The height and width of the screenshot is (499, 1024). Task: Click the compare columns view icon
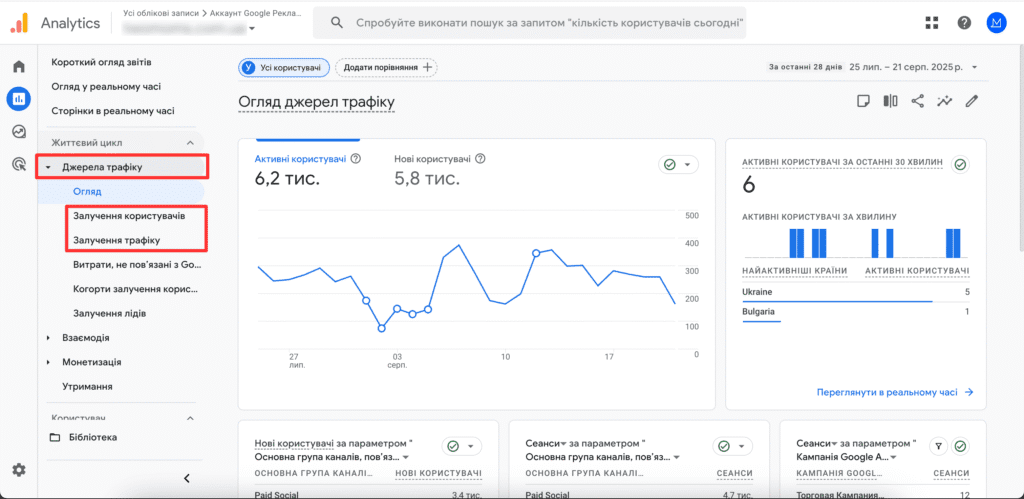(890, 101)
